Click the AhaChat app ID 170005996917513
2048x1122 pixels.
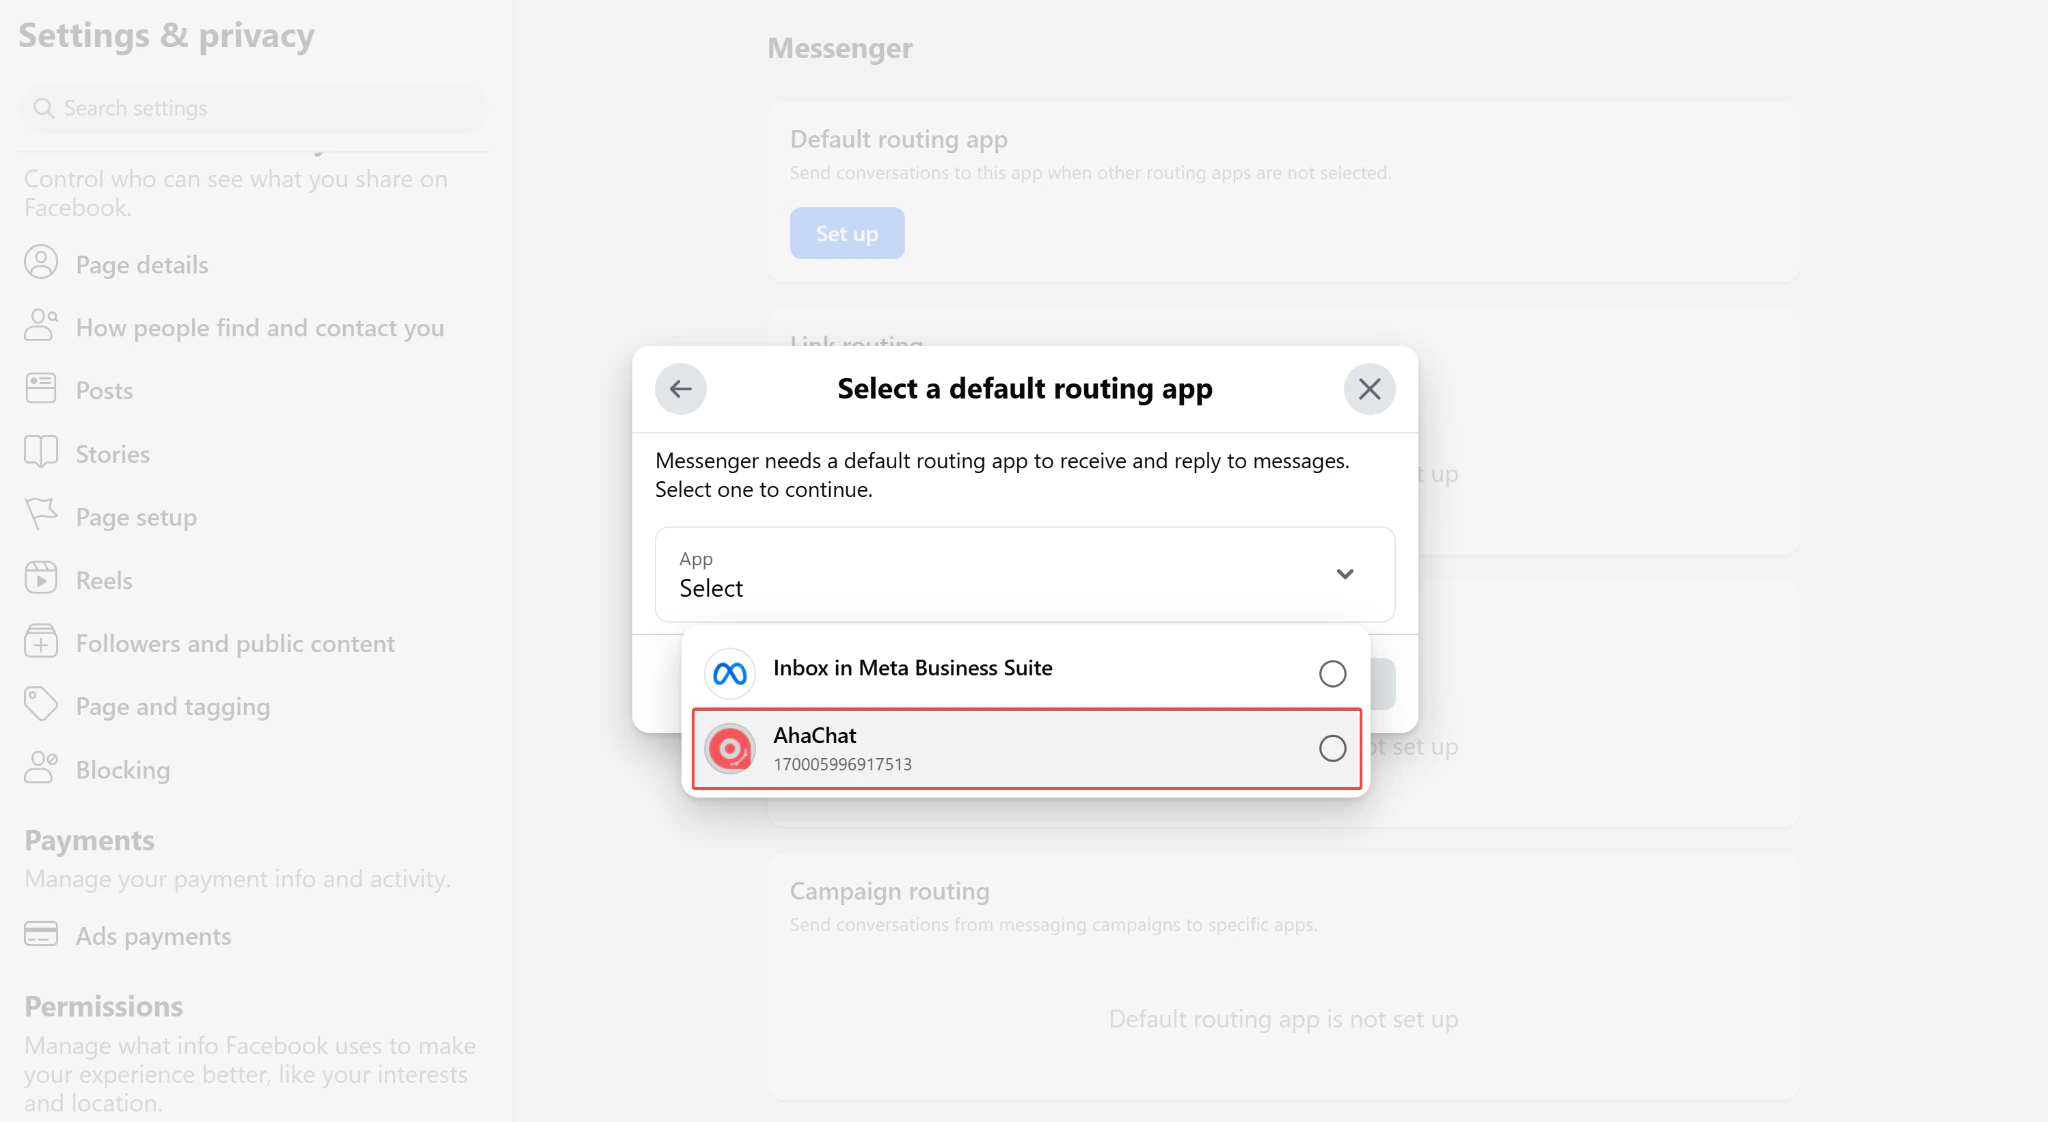click(842, 764)
